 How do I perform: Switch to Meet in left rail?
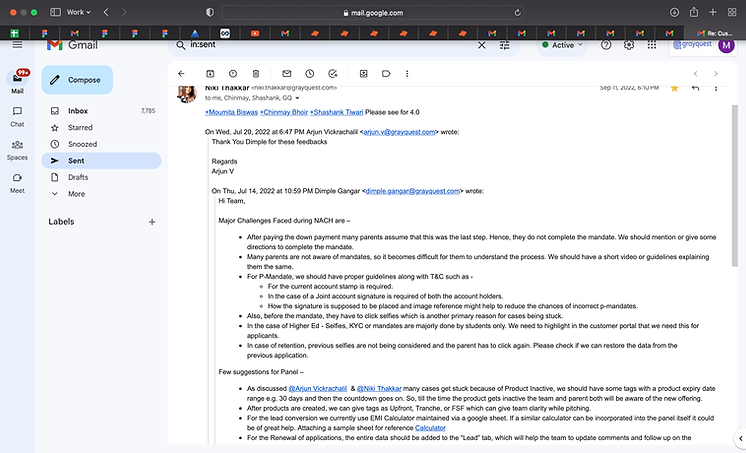pyautogui.click(x=17, y=183)
